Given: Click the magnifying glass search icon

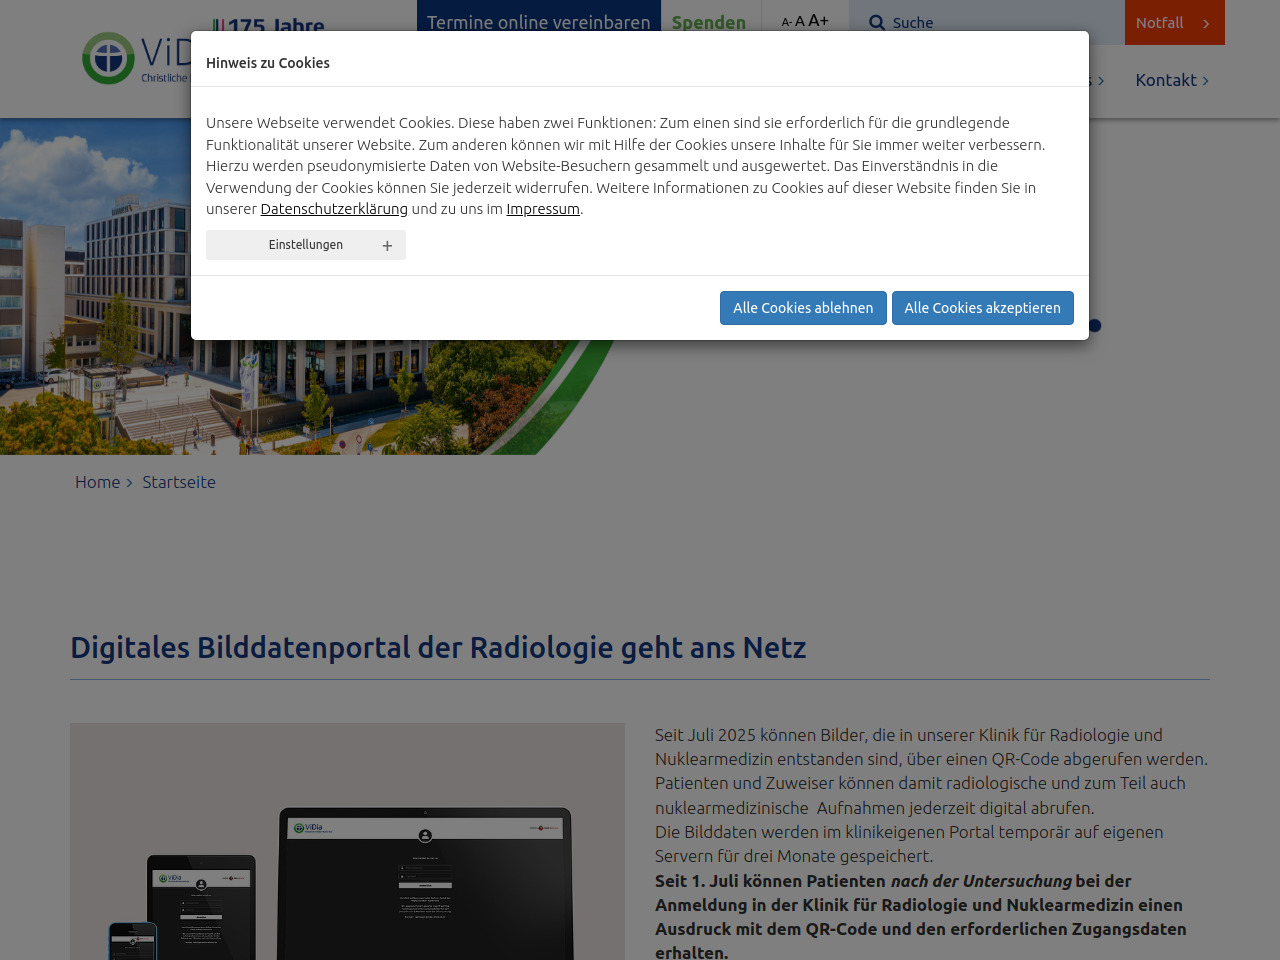Looking at the screenshot, I should (x=877, y=23).
